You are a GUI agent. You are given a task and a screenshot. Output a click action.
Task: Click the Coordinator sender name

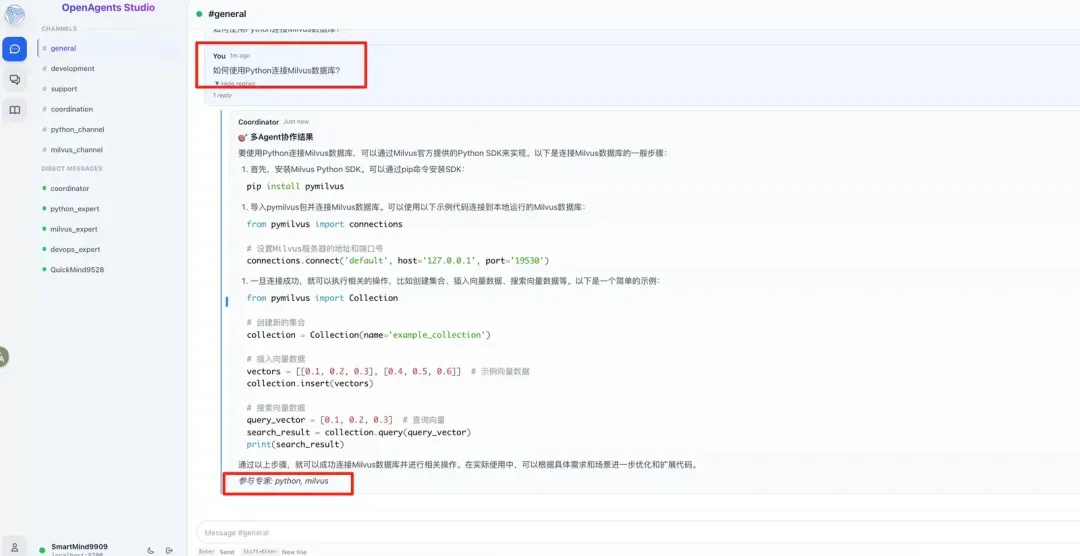click(x=258, y=122)
